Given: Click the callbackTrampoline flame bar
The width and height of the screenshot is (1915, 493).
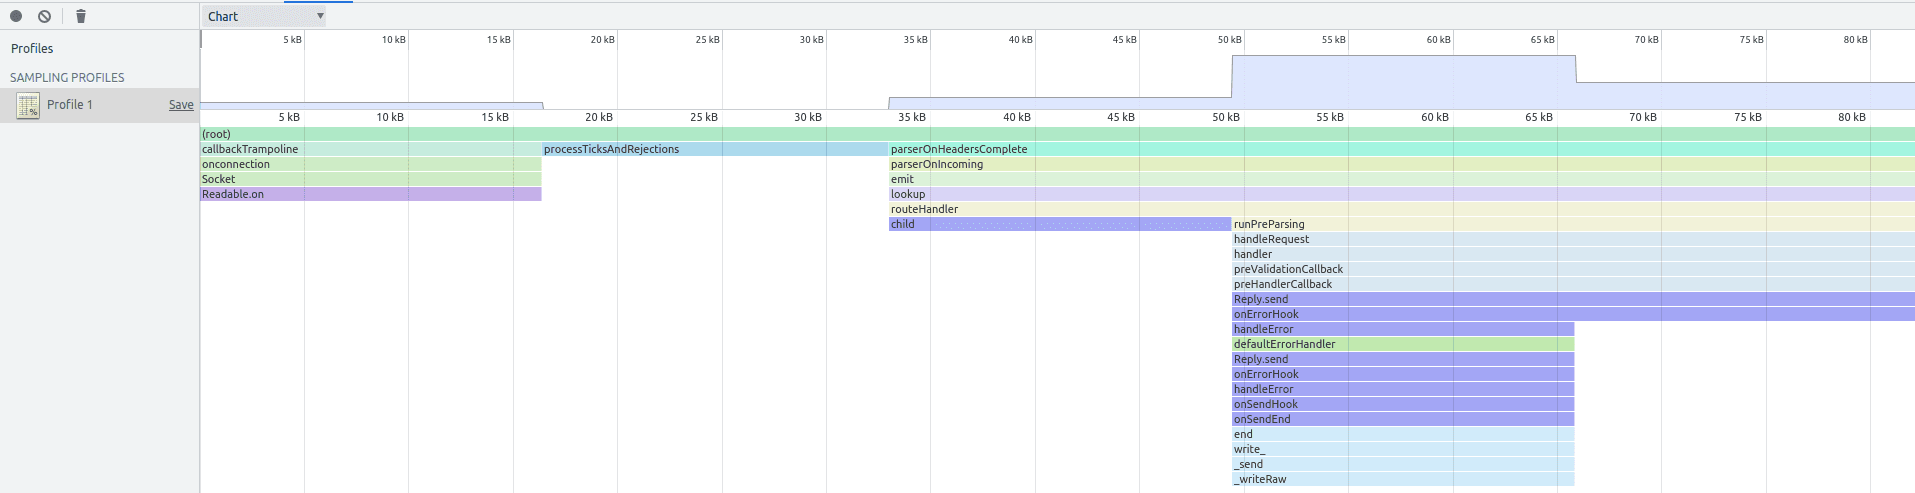Looking at the screenshot, I should point(370,149).
